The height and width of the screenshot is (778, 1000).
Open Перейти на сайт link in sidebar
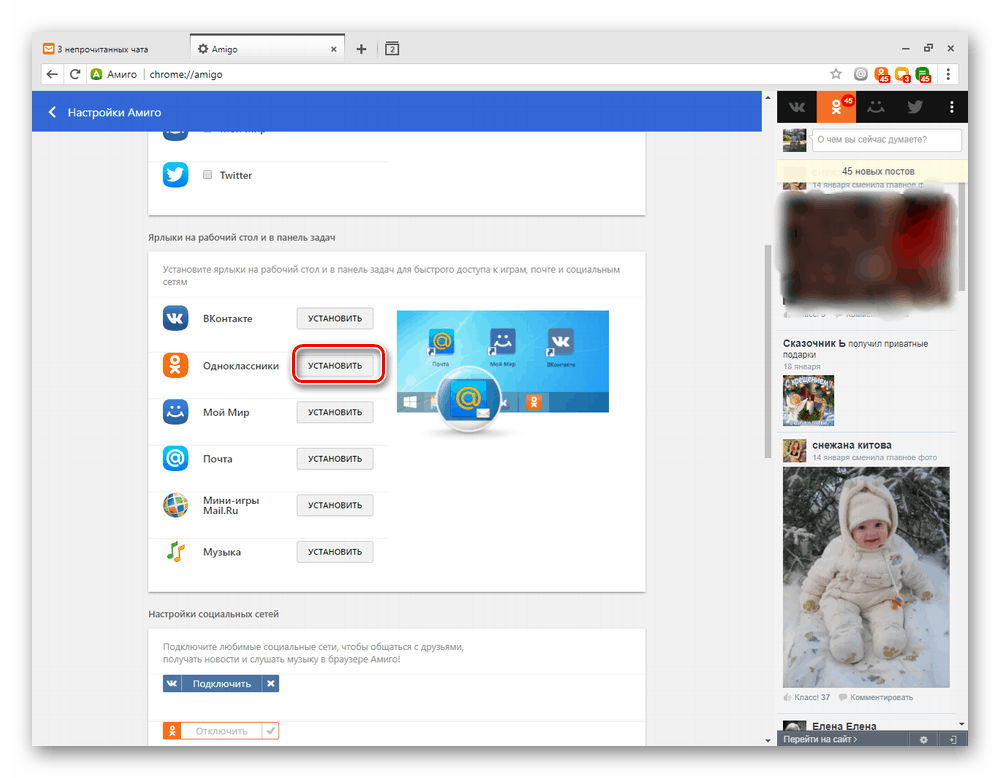pyautogui.click(x=820, y=740)
